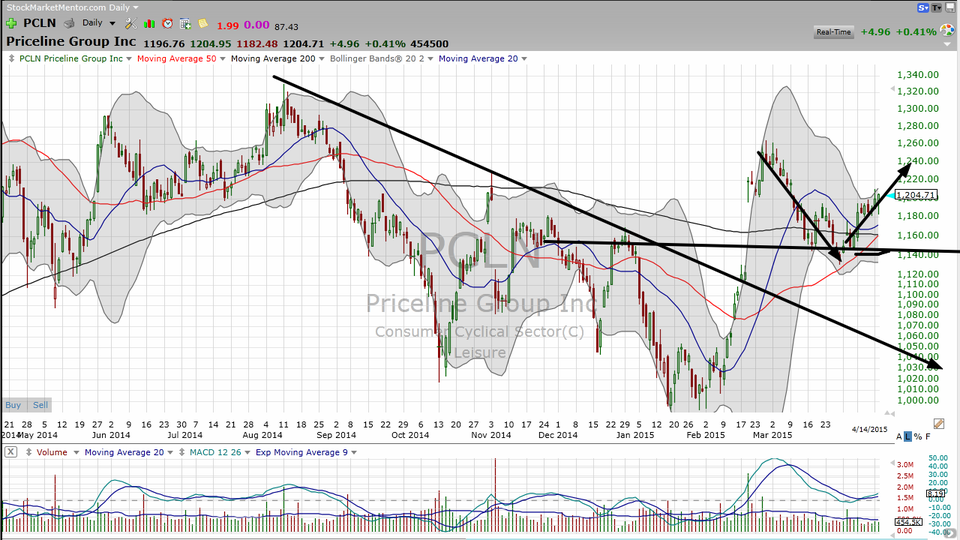Click the Real-Time button
The width and height of the screenshot is (960, 540).
(833, 32)
